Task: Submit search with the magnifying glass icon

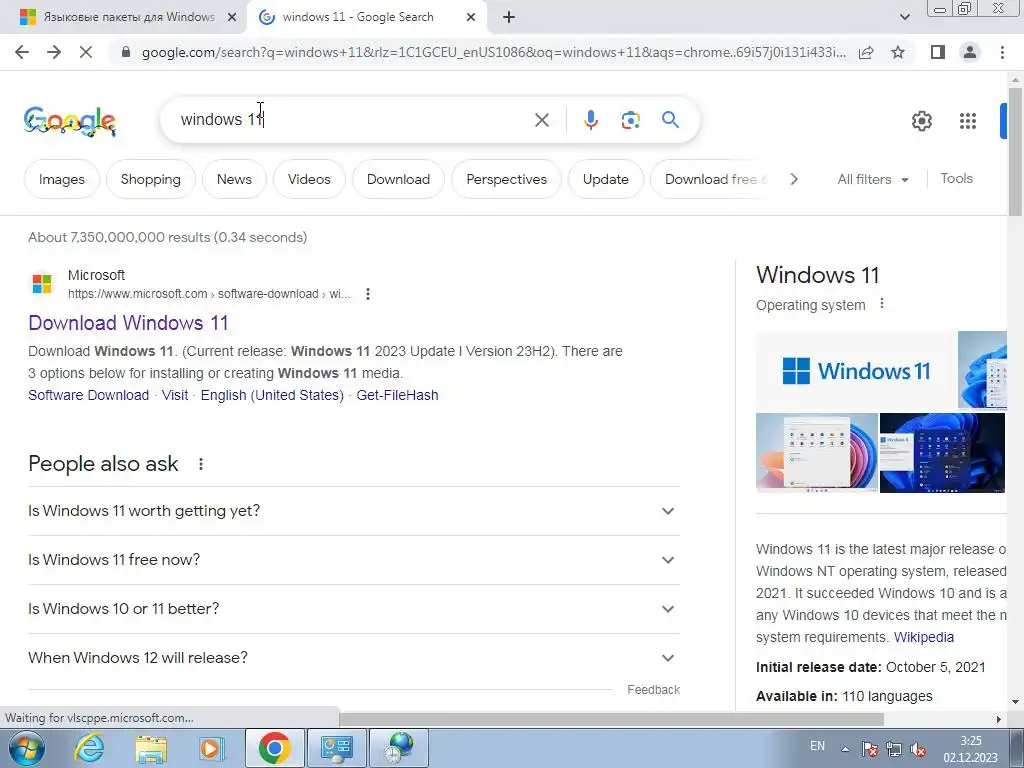Action: (x=671, y=120)
